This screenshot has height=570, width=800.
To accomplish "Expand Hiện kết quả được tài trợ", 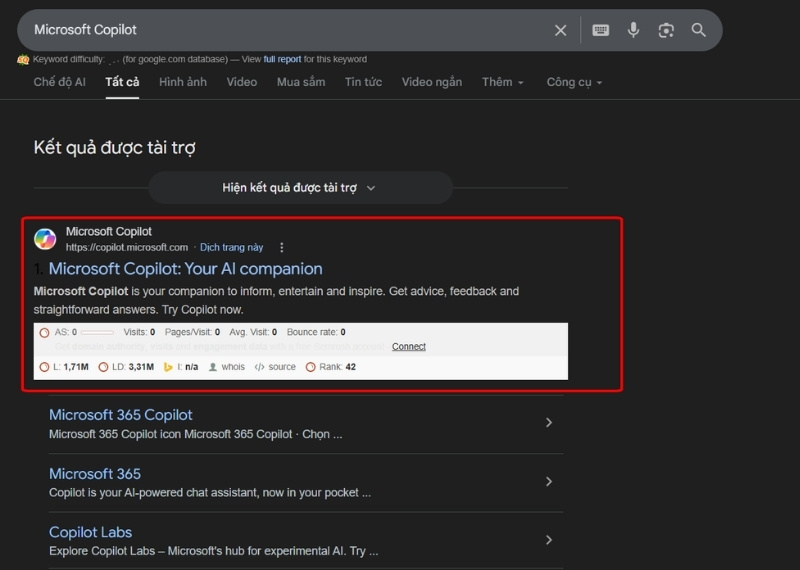I will (299, 188).
